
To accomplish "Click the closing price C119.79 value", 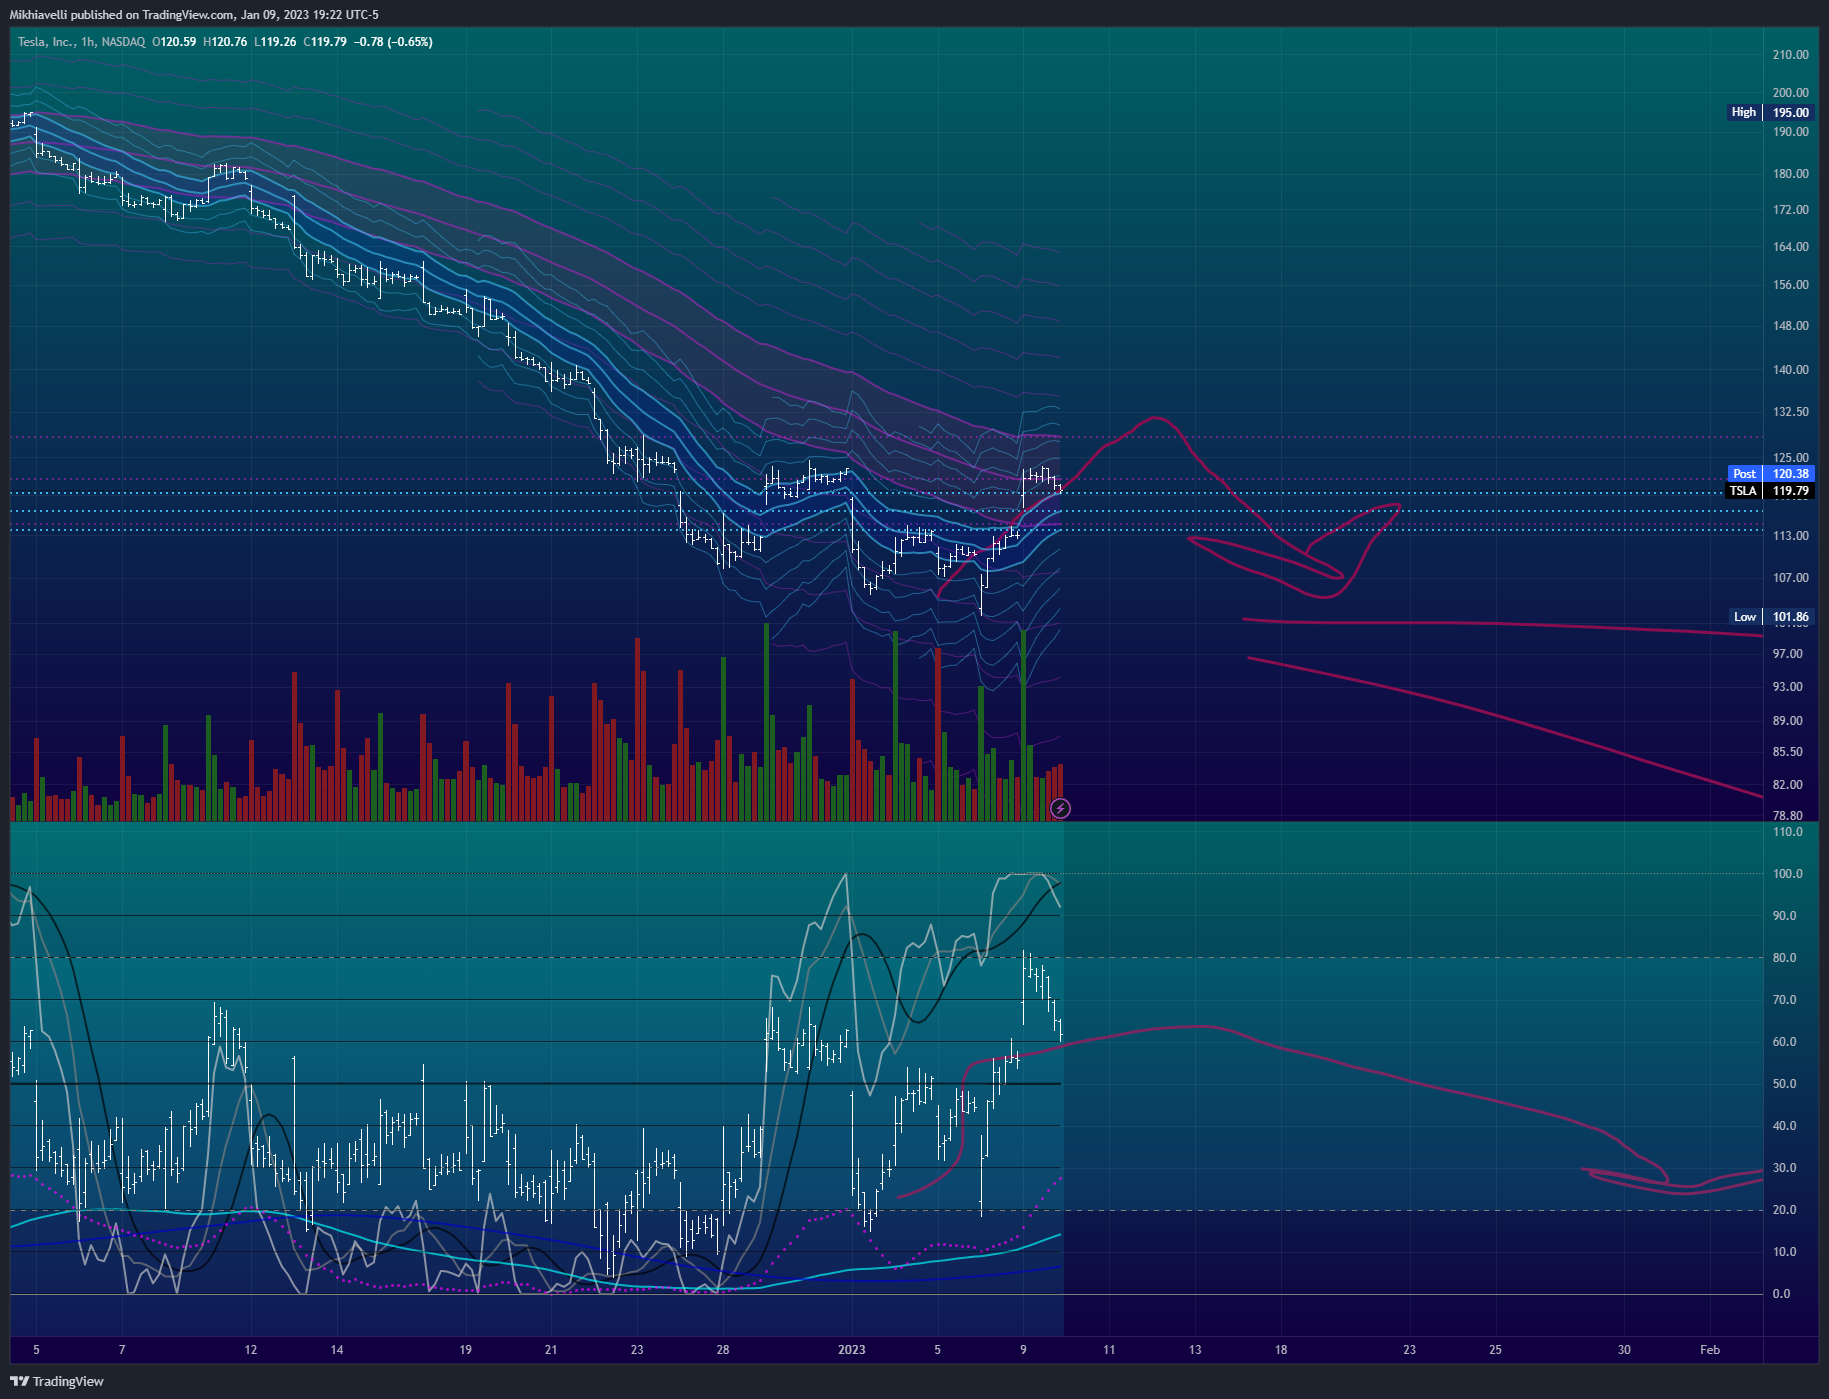I will click(x=326, y=42).
